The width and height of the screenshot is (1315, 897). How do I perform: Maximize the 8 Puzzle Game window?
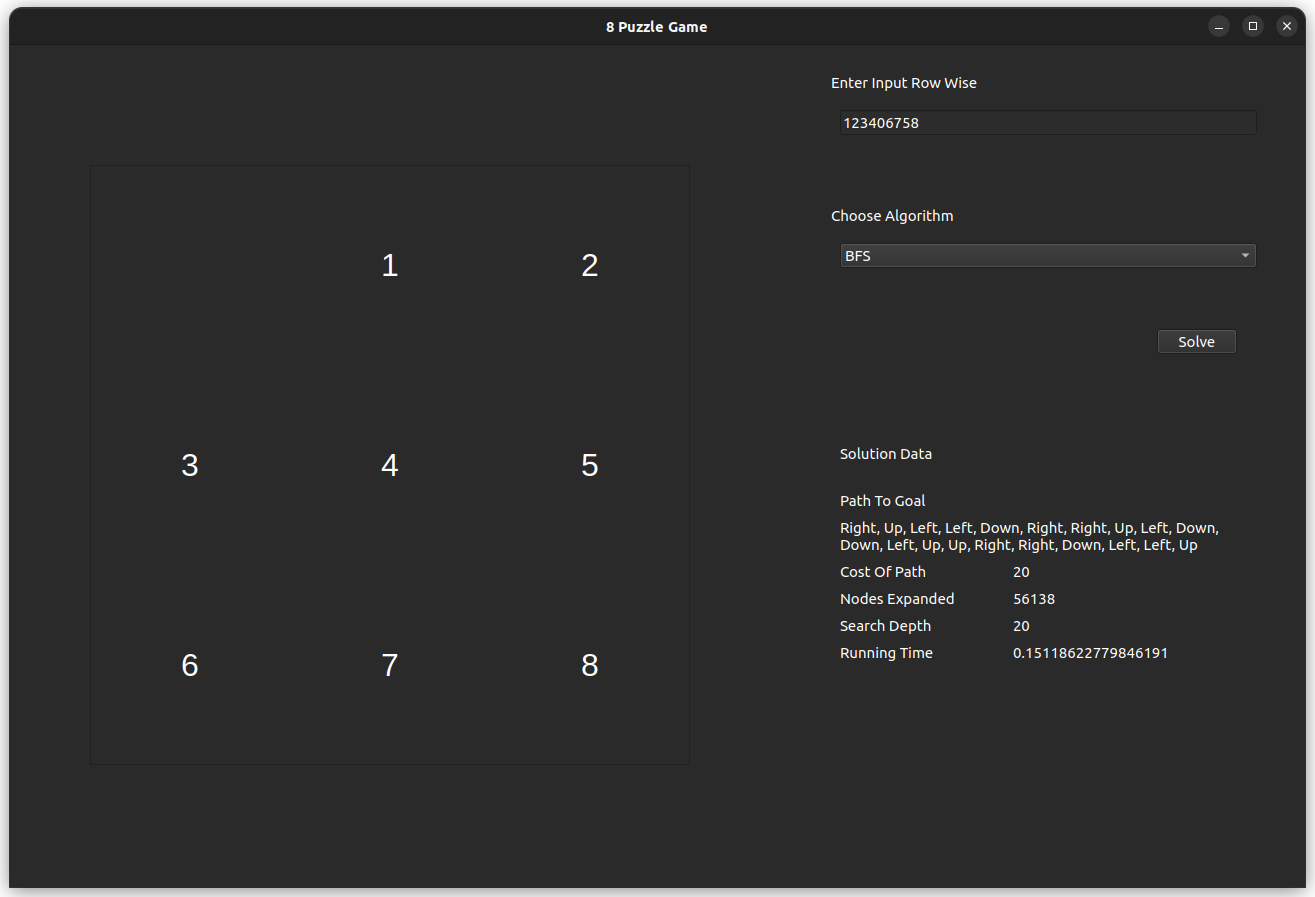click(x=1253, y=27)
